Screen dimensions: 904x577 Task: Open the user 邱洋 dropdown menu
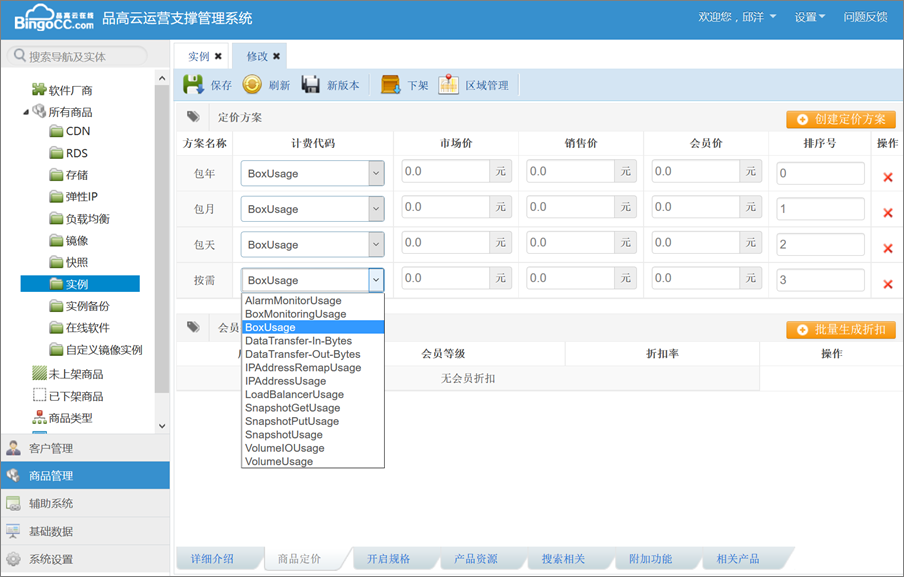pyautogui.click(x=737, y=17)
